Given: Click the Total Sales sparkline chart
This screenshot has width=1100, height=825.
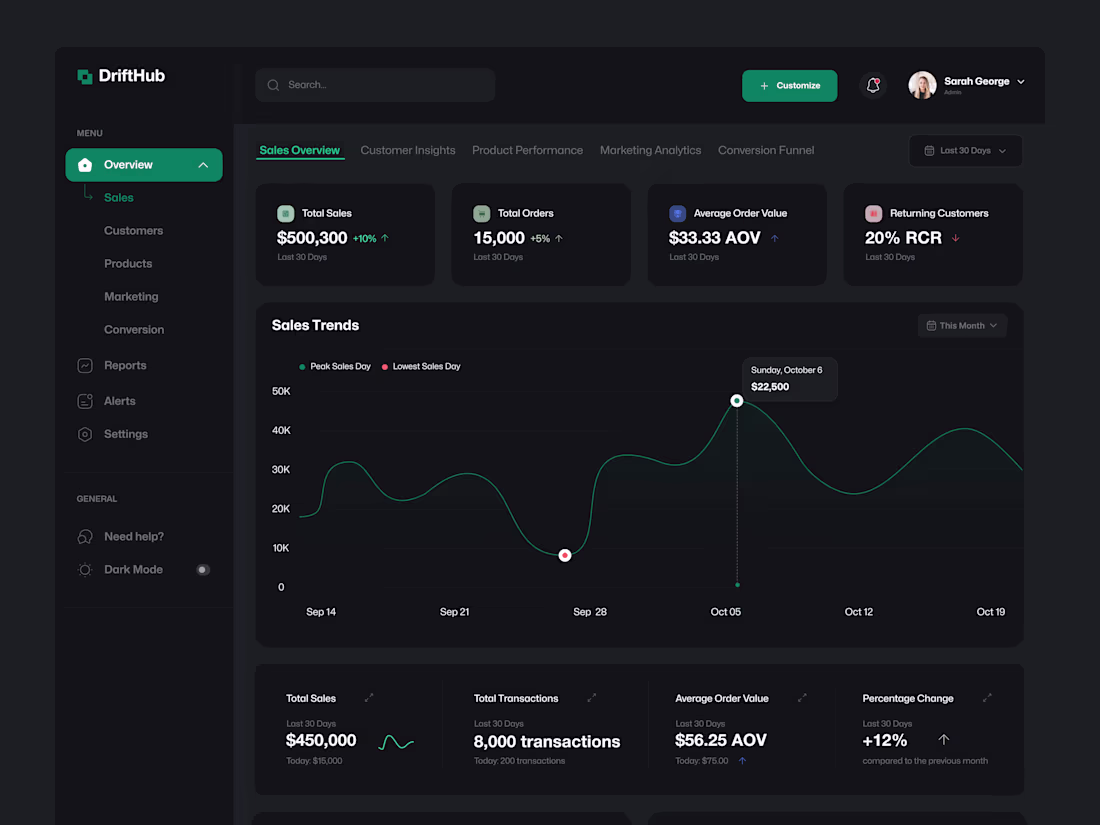Looking at the screenshot, I should (x=394, y=740).
